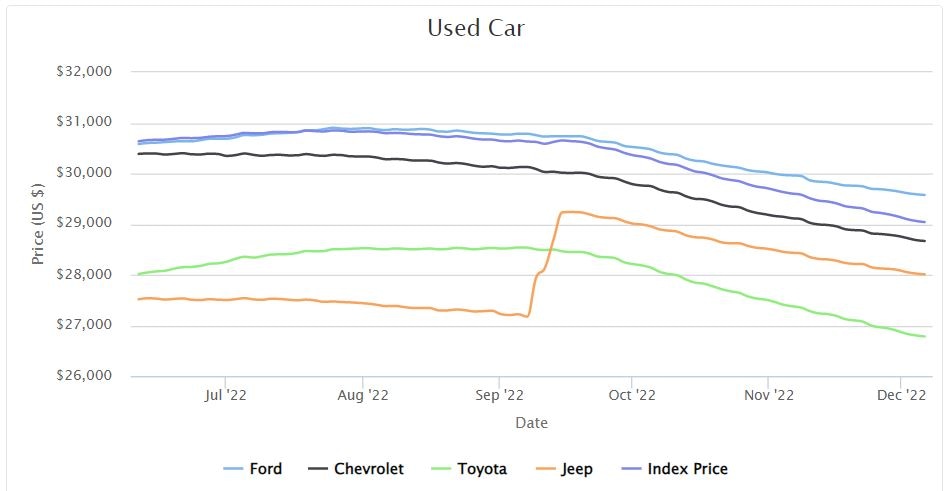The height and width of the screenshot is (491, 950).
Task: Click the "Price (US $)" axis title
Action: 38,224
